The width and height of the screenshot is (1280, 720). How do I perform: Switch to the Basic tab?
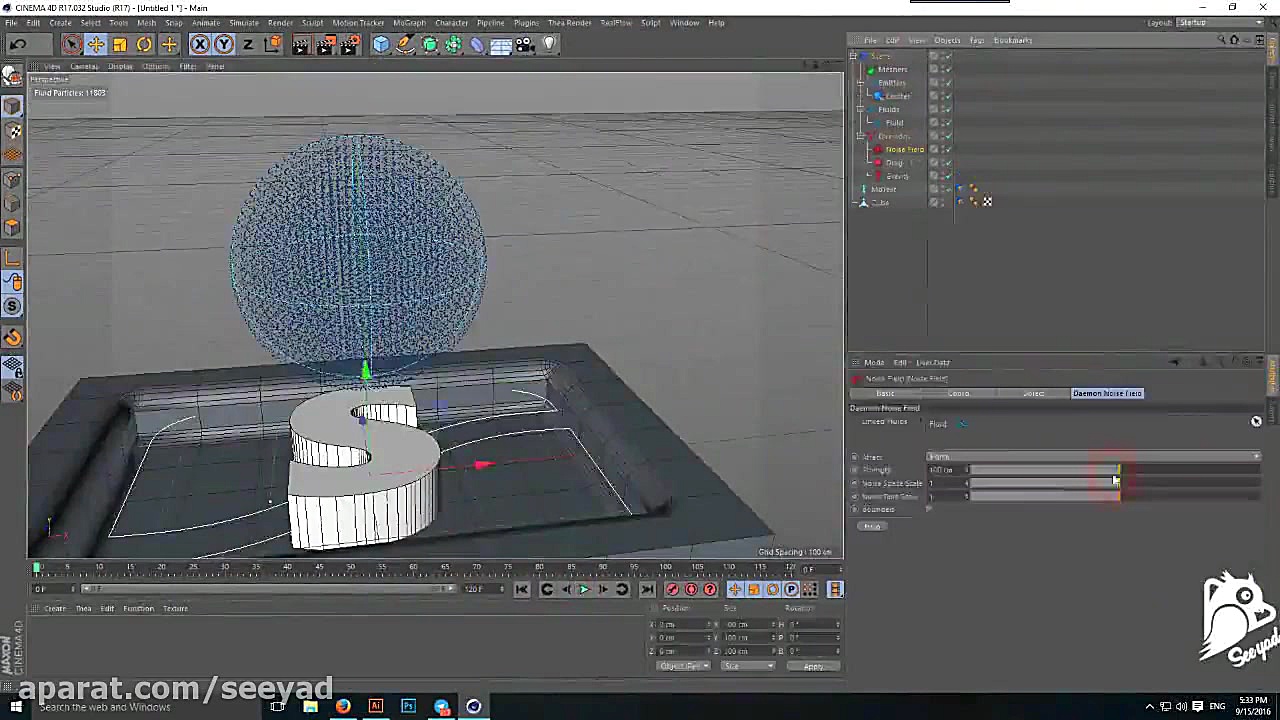click(885, 393)
